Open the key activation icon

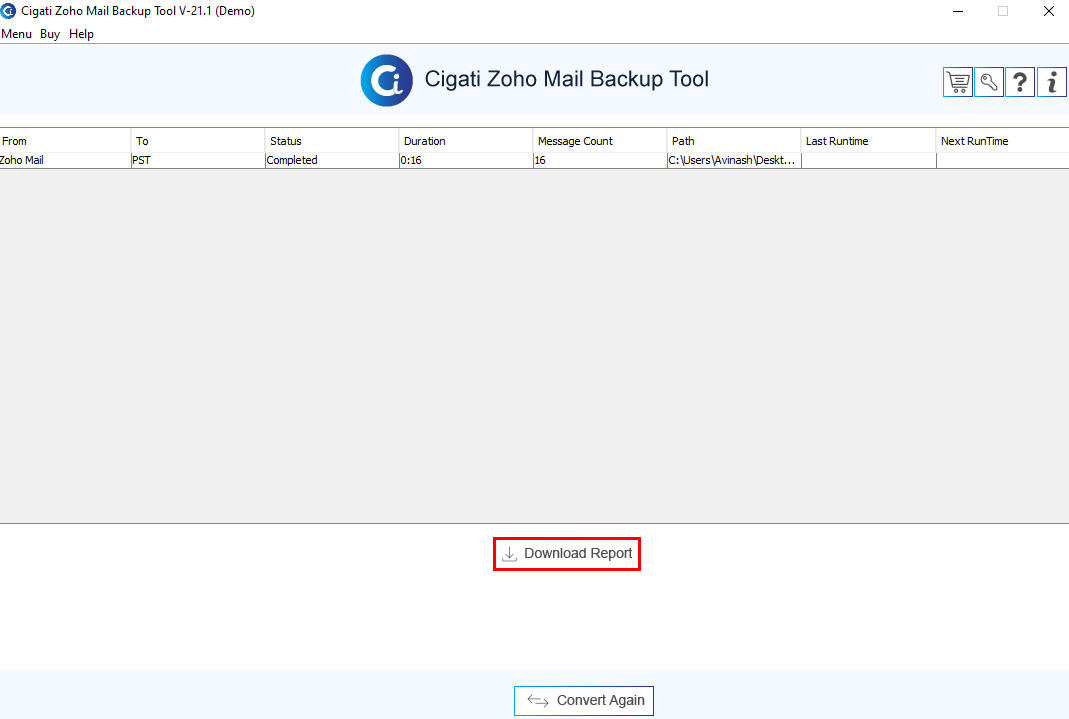(x=989, y=82)
